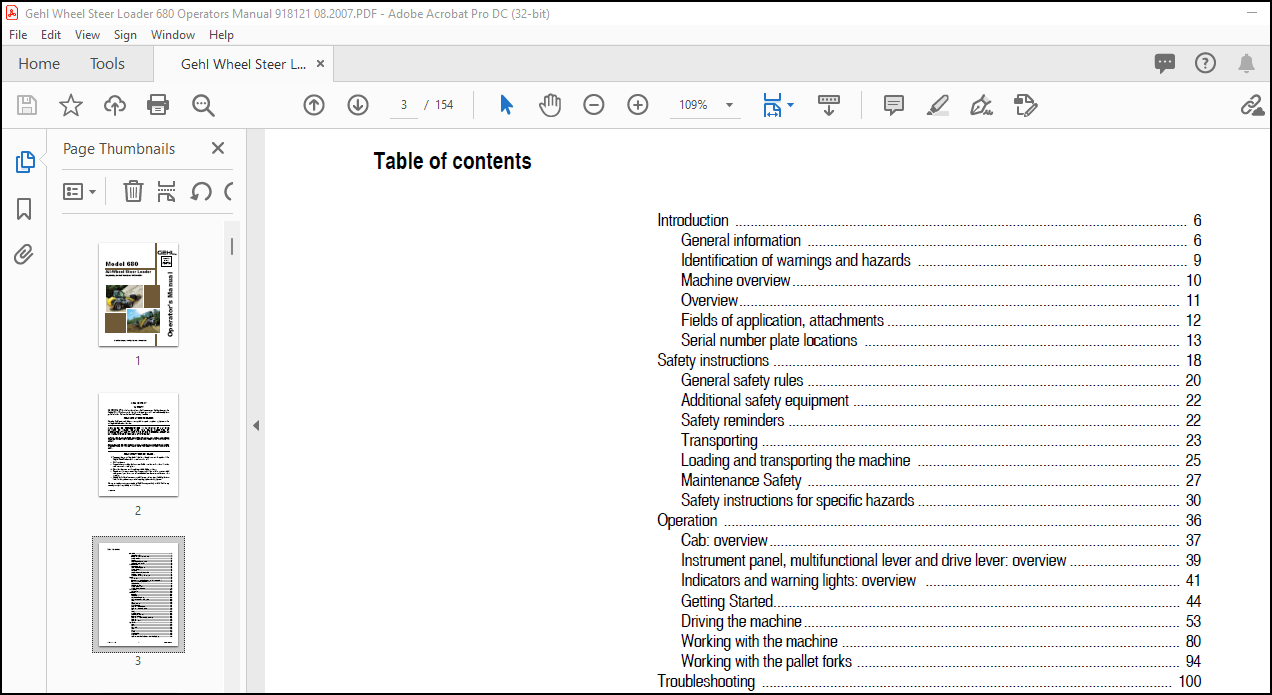Select the highlight text pen tool
This screenshot has width=1272, height=695.
point(938,105)
